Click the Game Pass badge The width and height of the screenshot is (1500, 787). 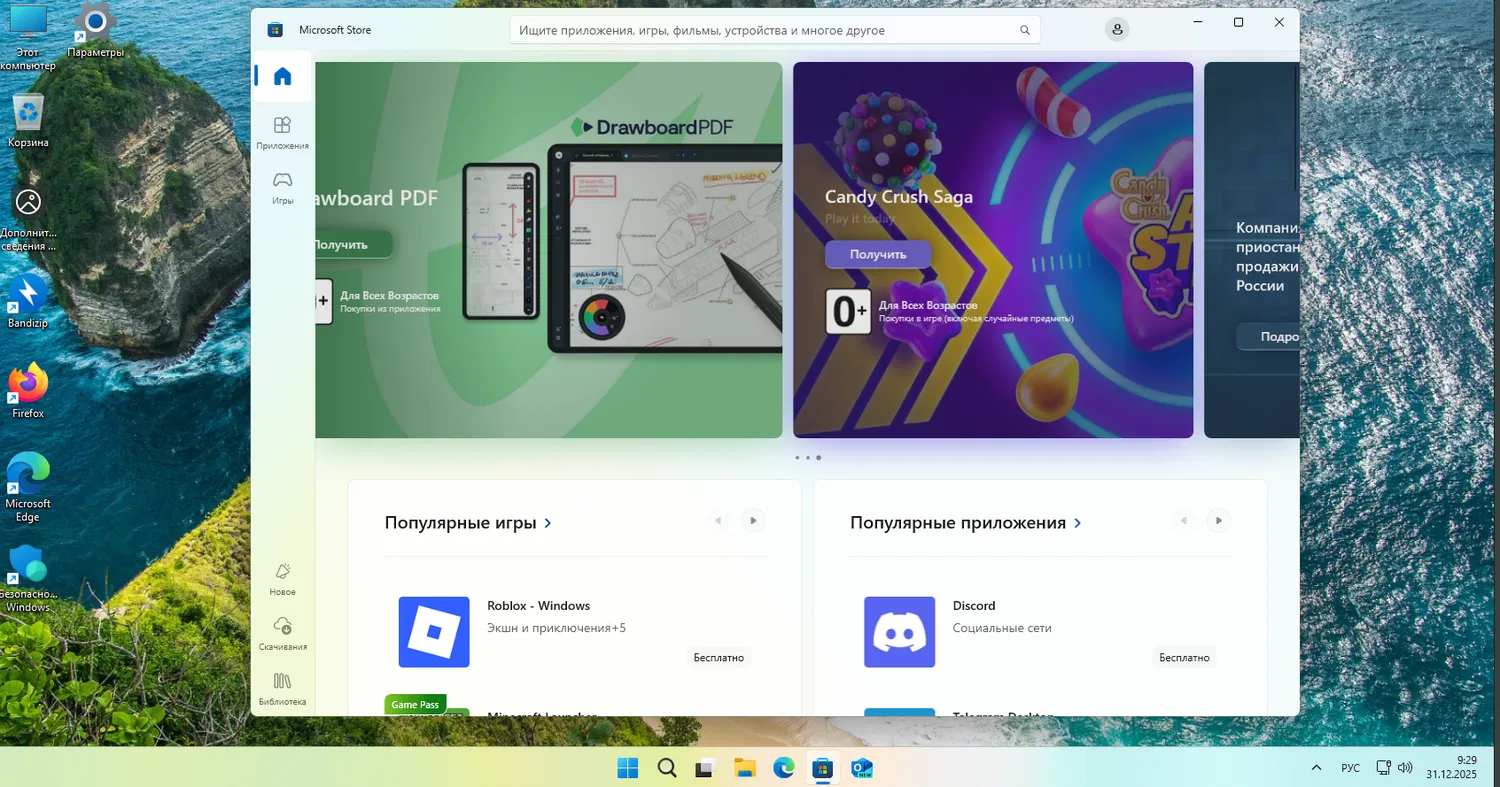click(415, 704)
